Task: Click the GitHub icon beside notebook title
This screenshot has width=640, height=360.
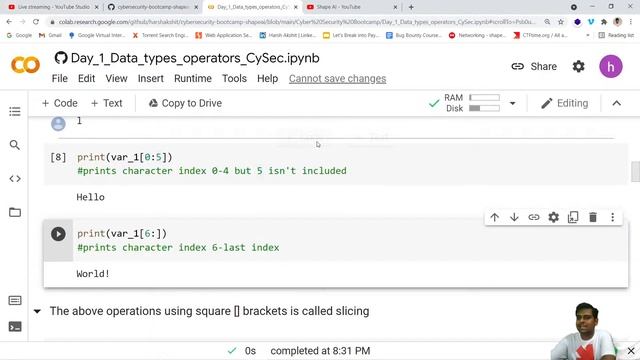Action: (x=61, y=58)
